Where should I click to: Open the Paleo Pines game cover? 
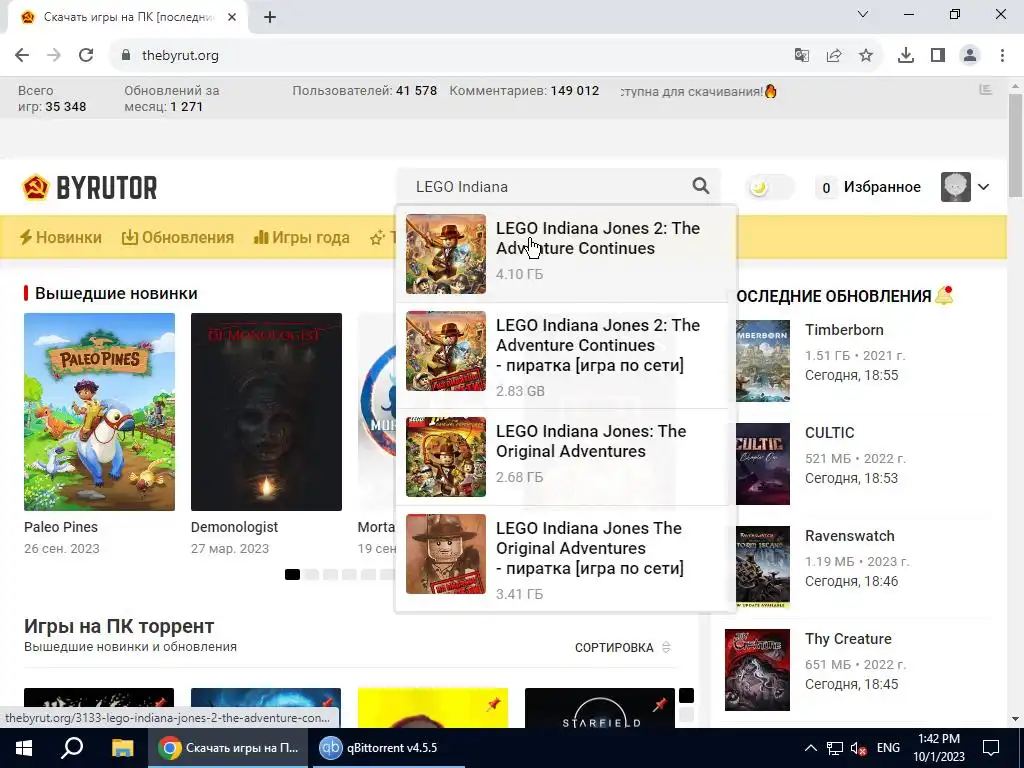click(x=99, y=412)
